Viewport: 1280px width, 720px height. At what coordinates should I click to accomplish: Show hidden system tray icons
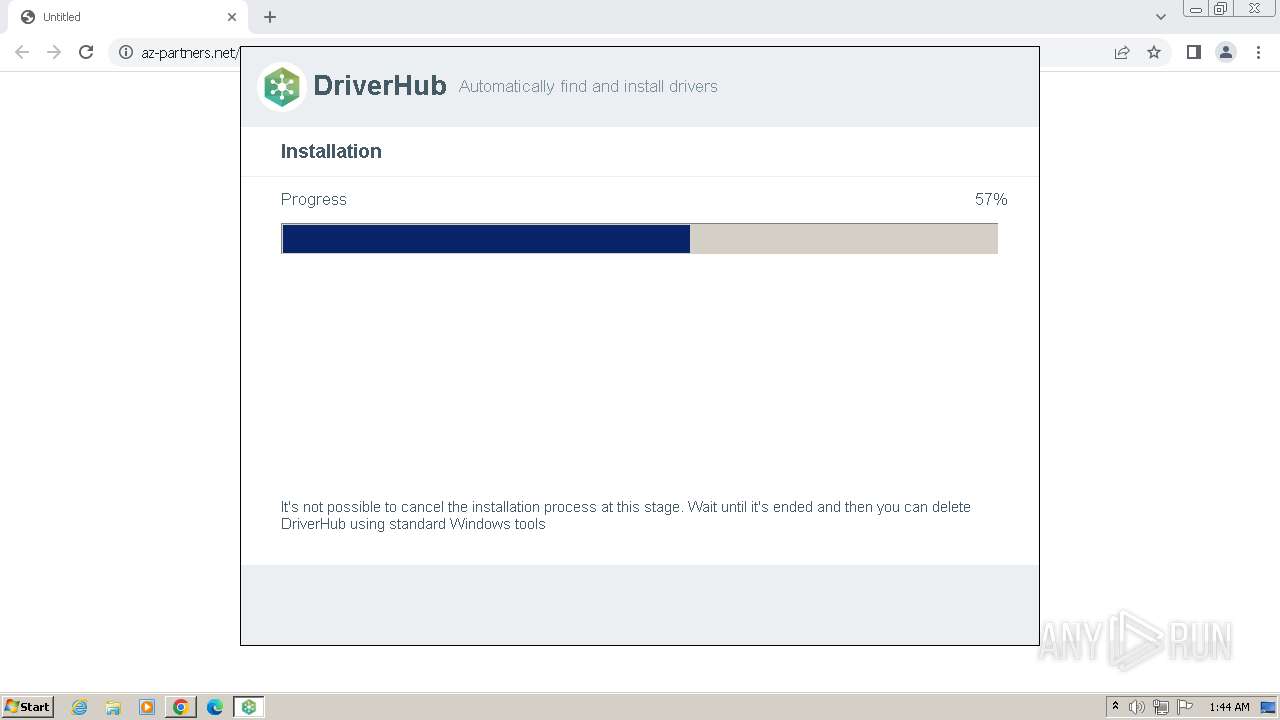(x=1116, y=707)
